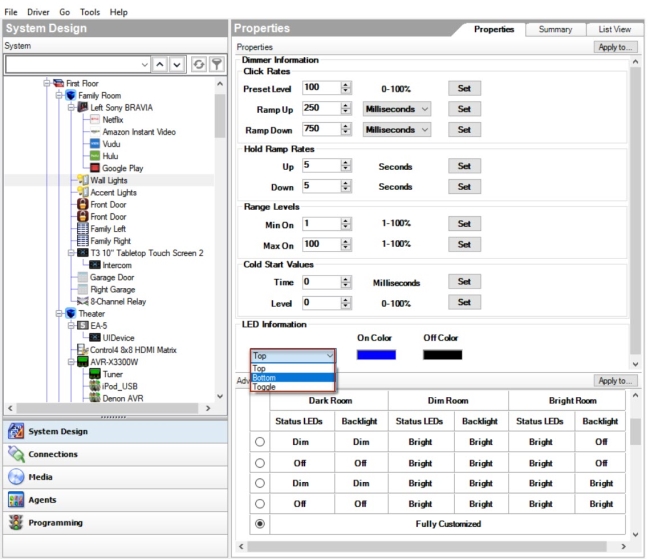650x559 pixels.
Task: Click the EA-5 controller icon
Action: point(83,326)
